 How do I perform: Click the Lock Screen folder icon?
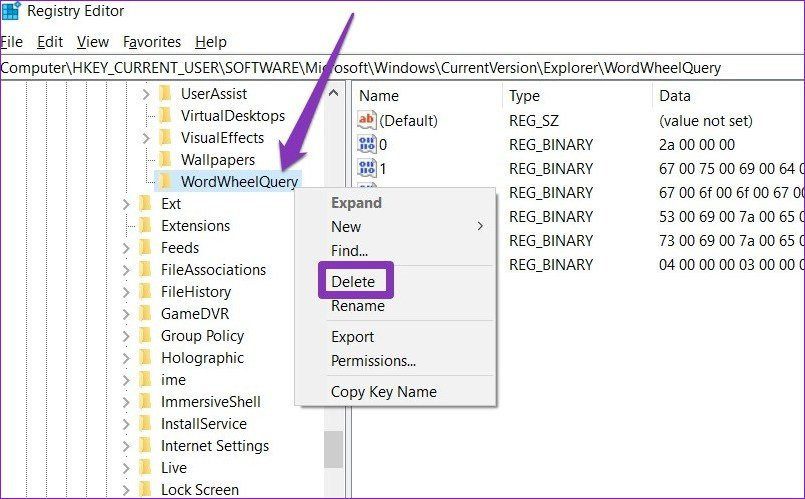tap(146, 489)
